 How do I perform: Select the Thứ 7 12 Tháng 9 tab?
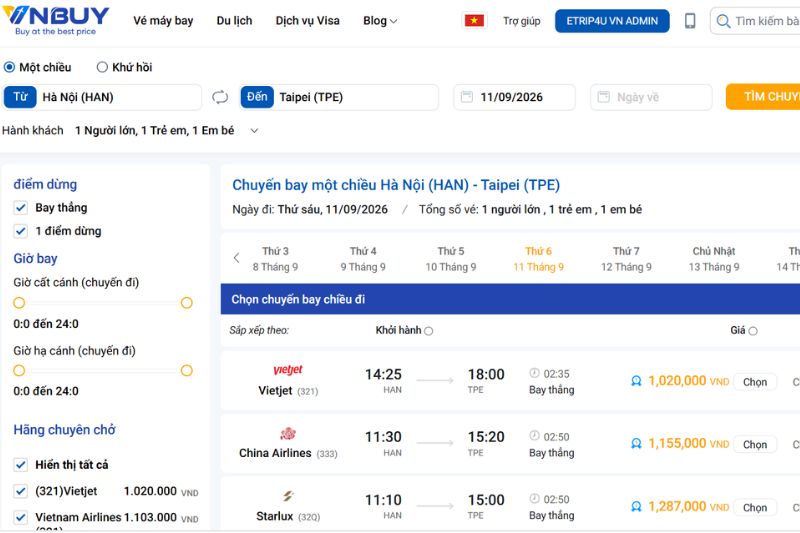pyautogui.click(x=627, y=259)
